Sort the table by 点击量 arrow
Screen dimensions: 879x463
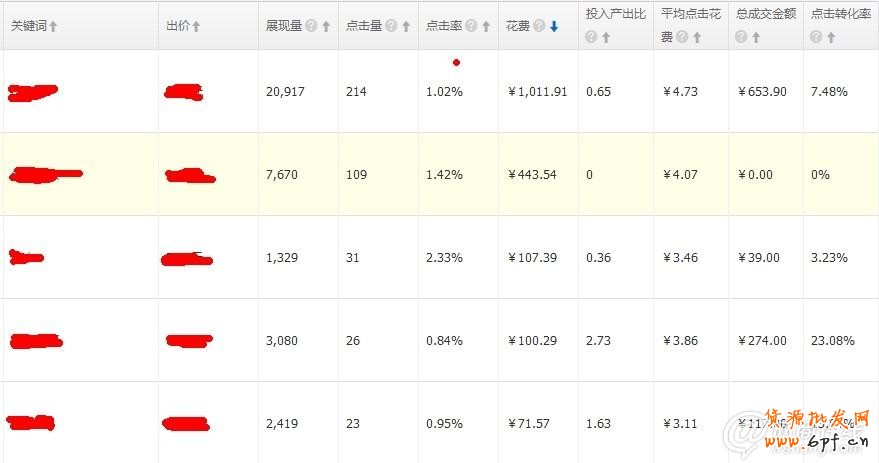pos(406,27)
